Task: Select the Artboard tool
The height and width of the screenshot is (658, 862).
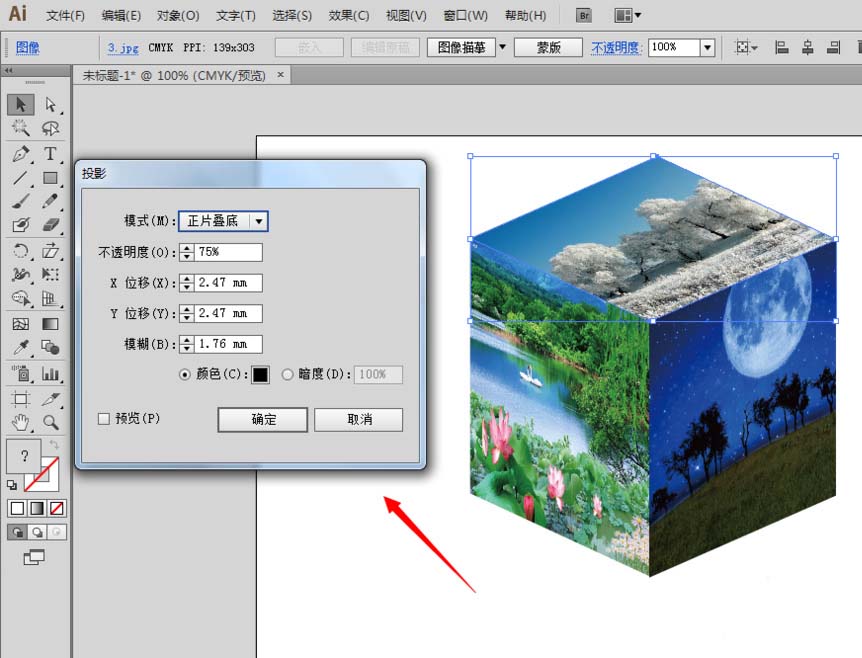Action: tap(21, 399)
